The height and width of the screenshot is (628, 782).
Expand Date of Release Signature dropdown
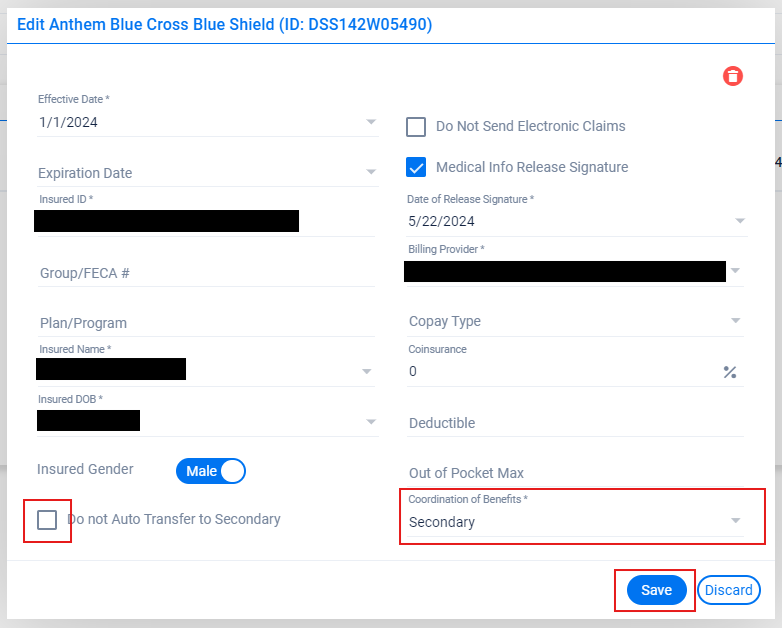coord(740,220)
